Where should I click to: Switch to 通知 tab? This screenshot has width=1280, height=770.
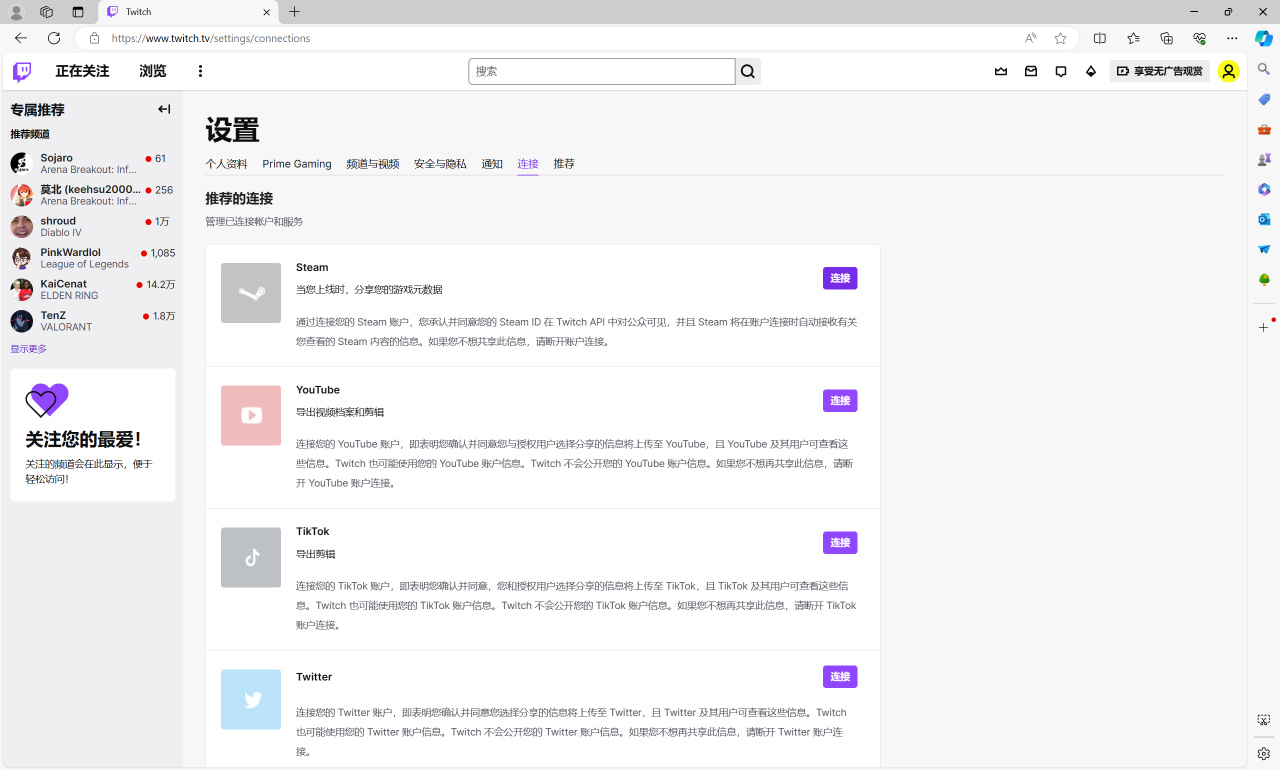pyautogui.click(x=492, y=164)
